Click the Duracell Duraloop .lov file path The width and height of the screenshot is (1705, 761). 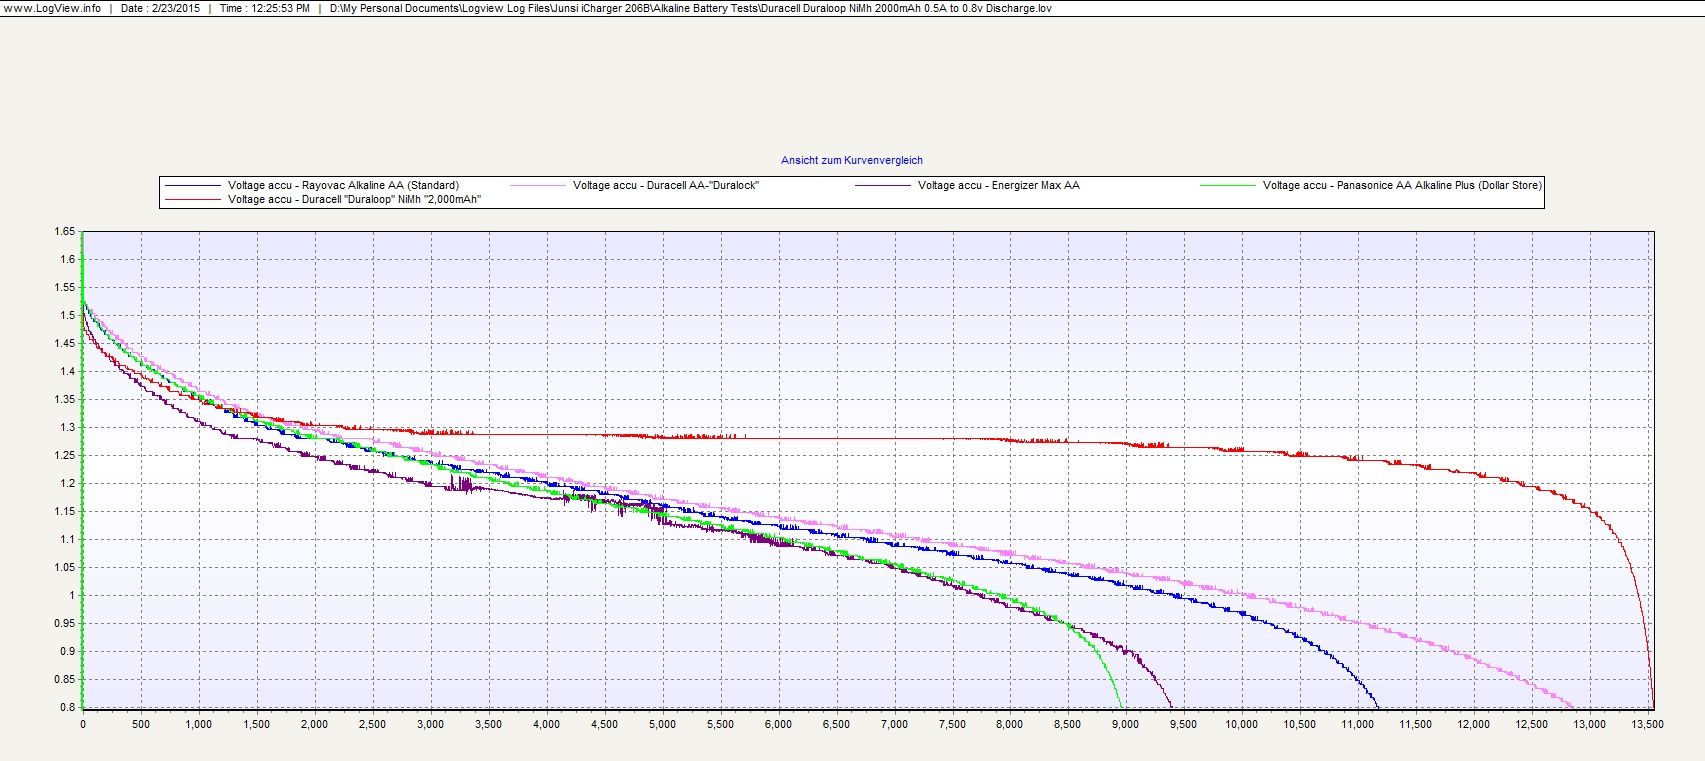tap(690, 8)
